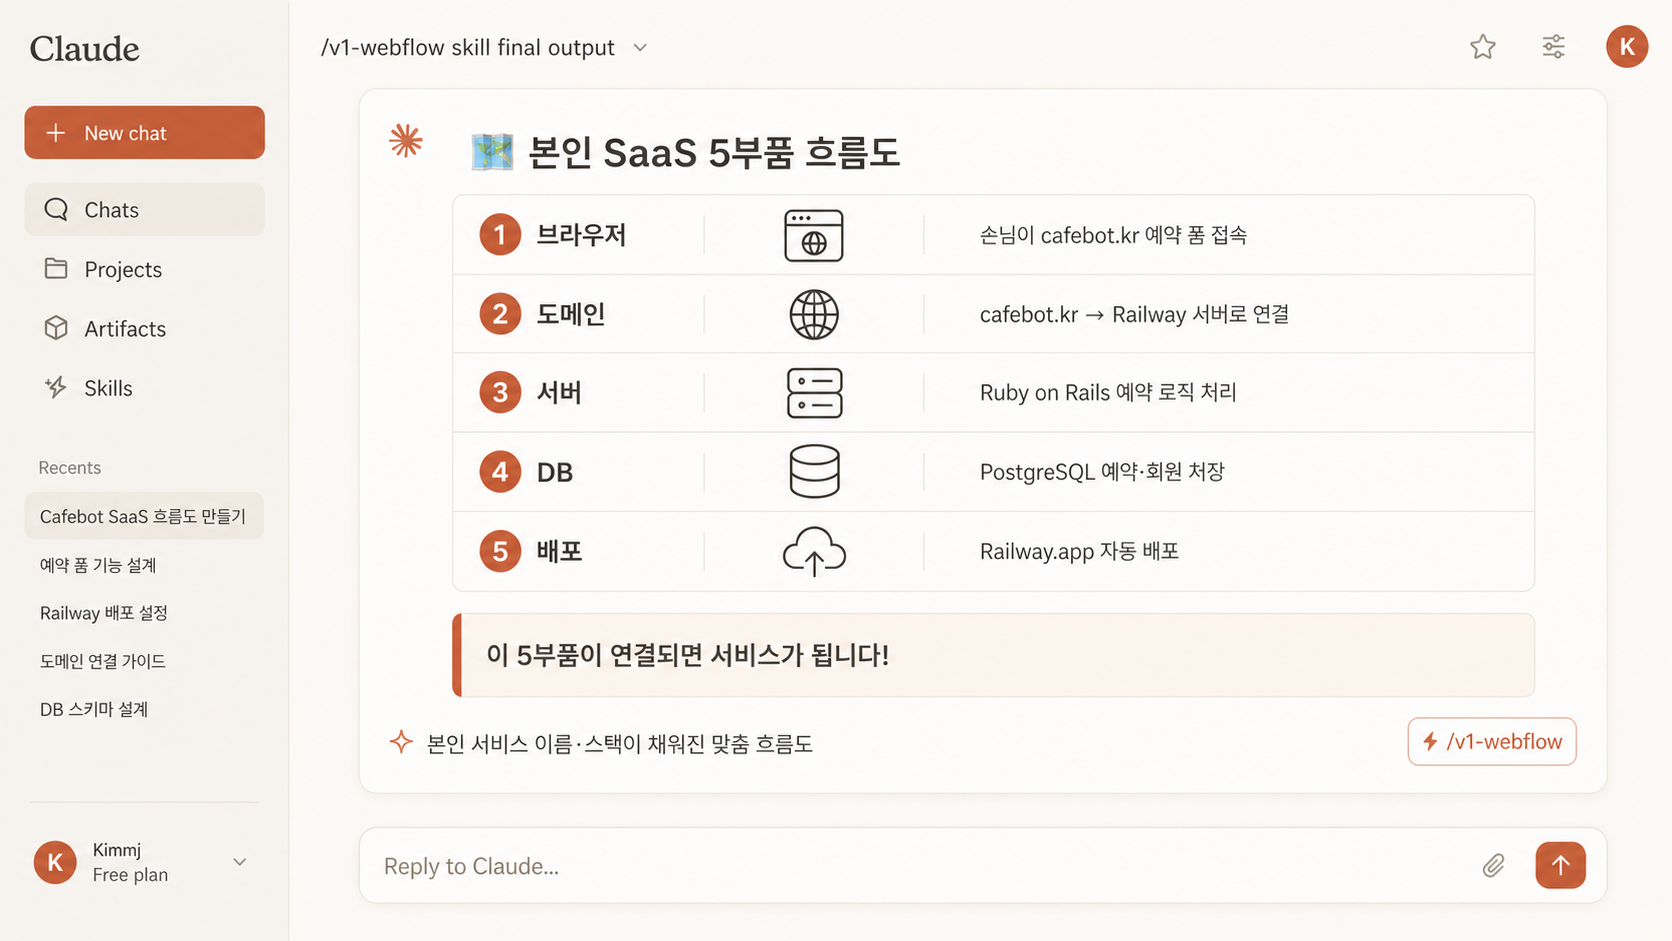Click the cloud upload icon
This screenshot has width=1672, height=941.
(x=814, y=551)
